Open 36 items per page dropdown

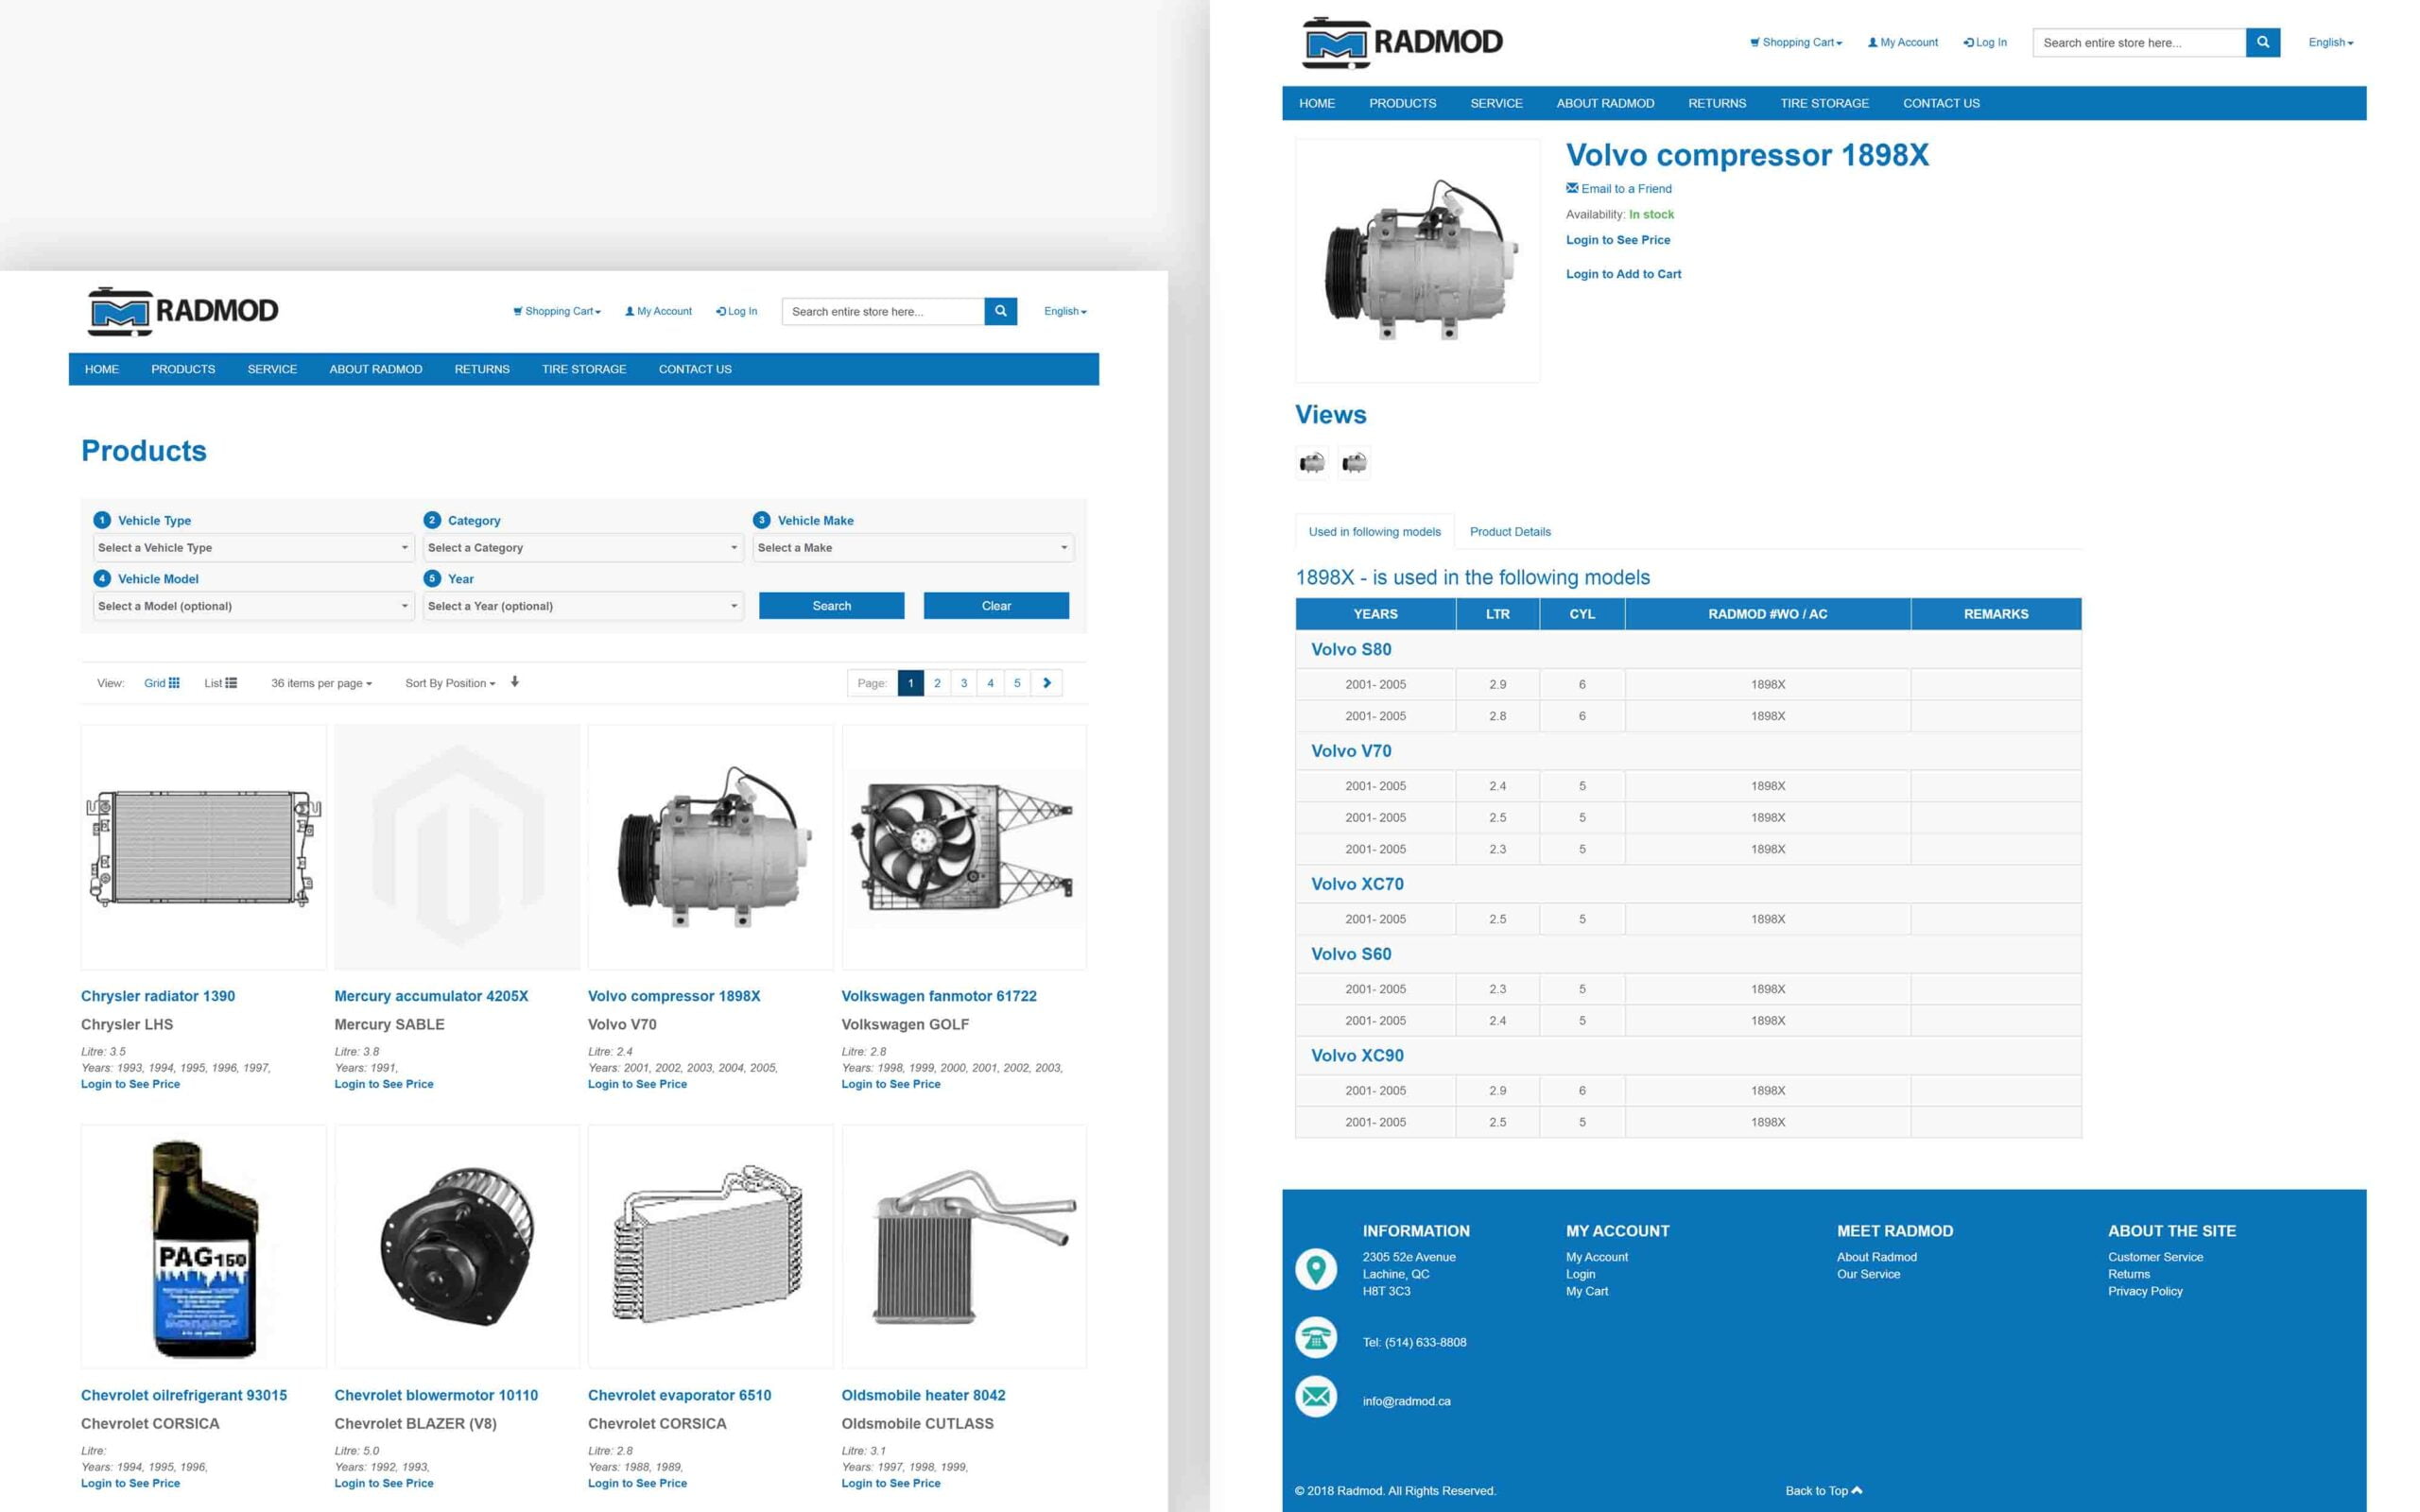(321, 683)
